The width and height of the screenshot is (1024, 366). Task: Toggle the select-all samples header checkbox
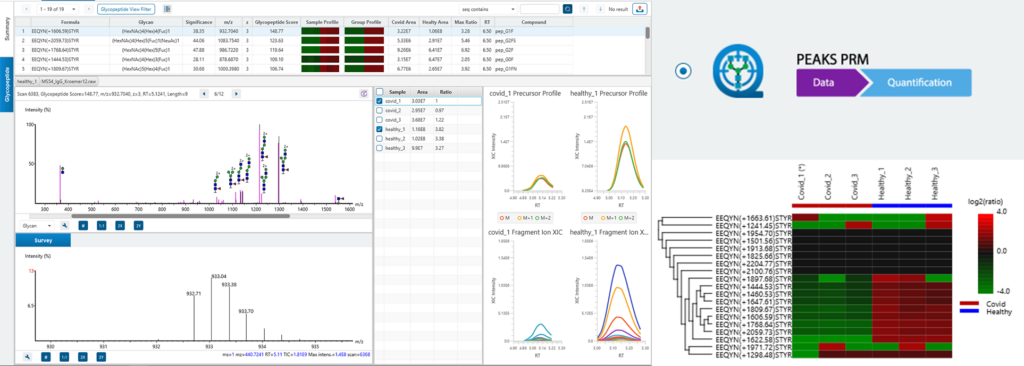(380, 92)
